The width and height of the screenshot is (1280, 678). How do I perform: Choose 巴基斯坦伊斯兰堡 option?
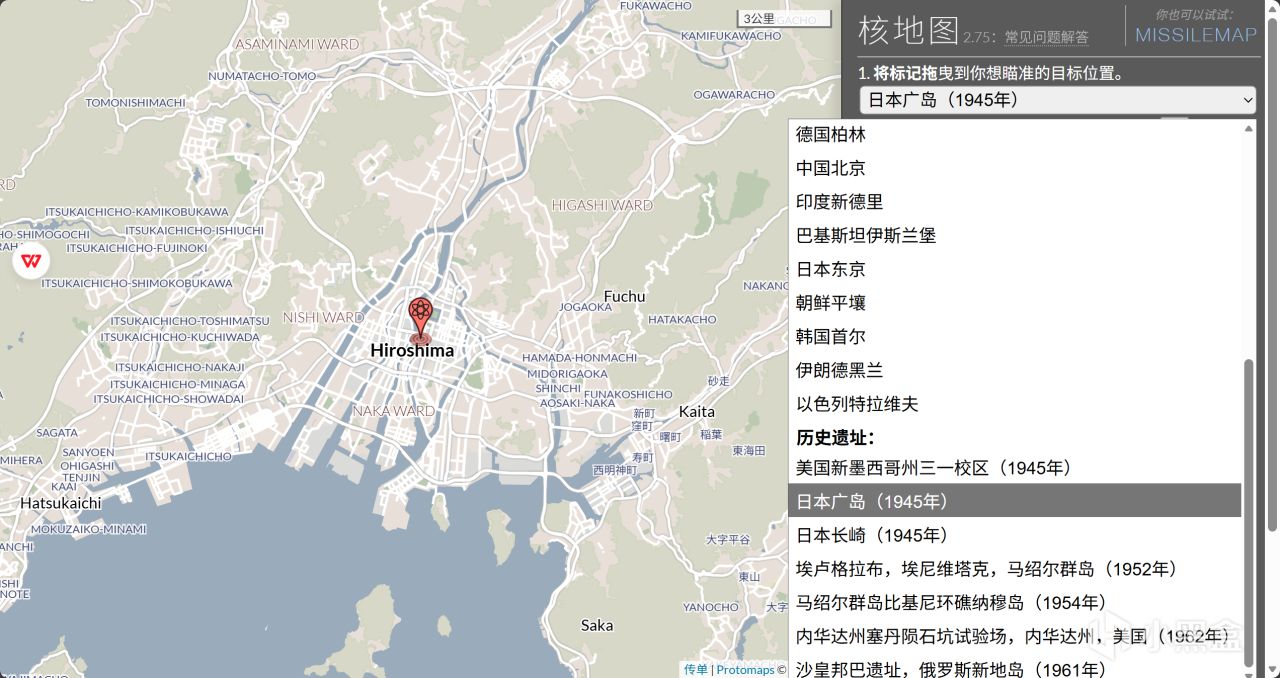1014,236
